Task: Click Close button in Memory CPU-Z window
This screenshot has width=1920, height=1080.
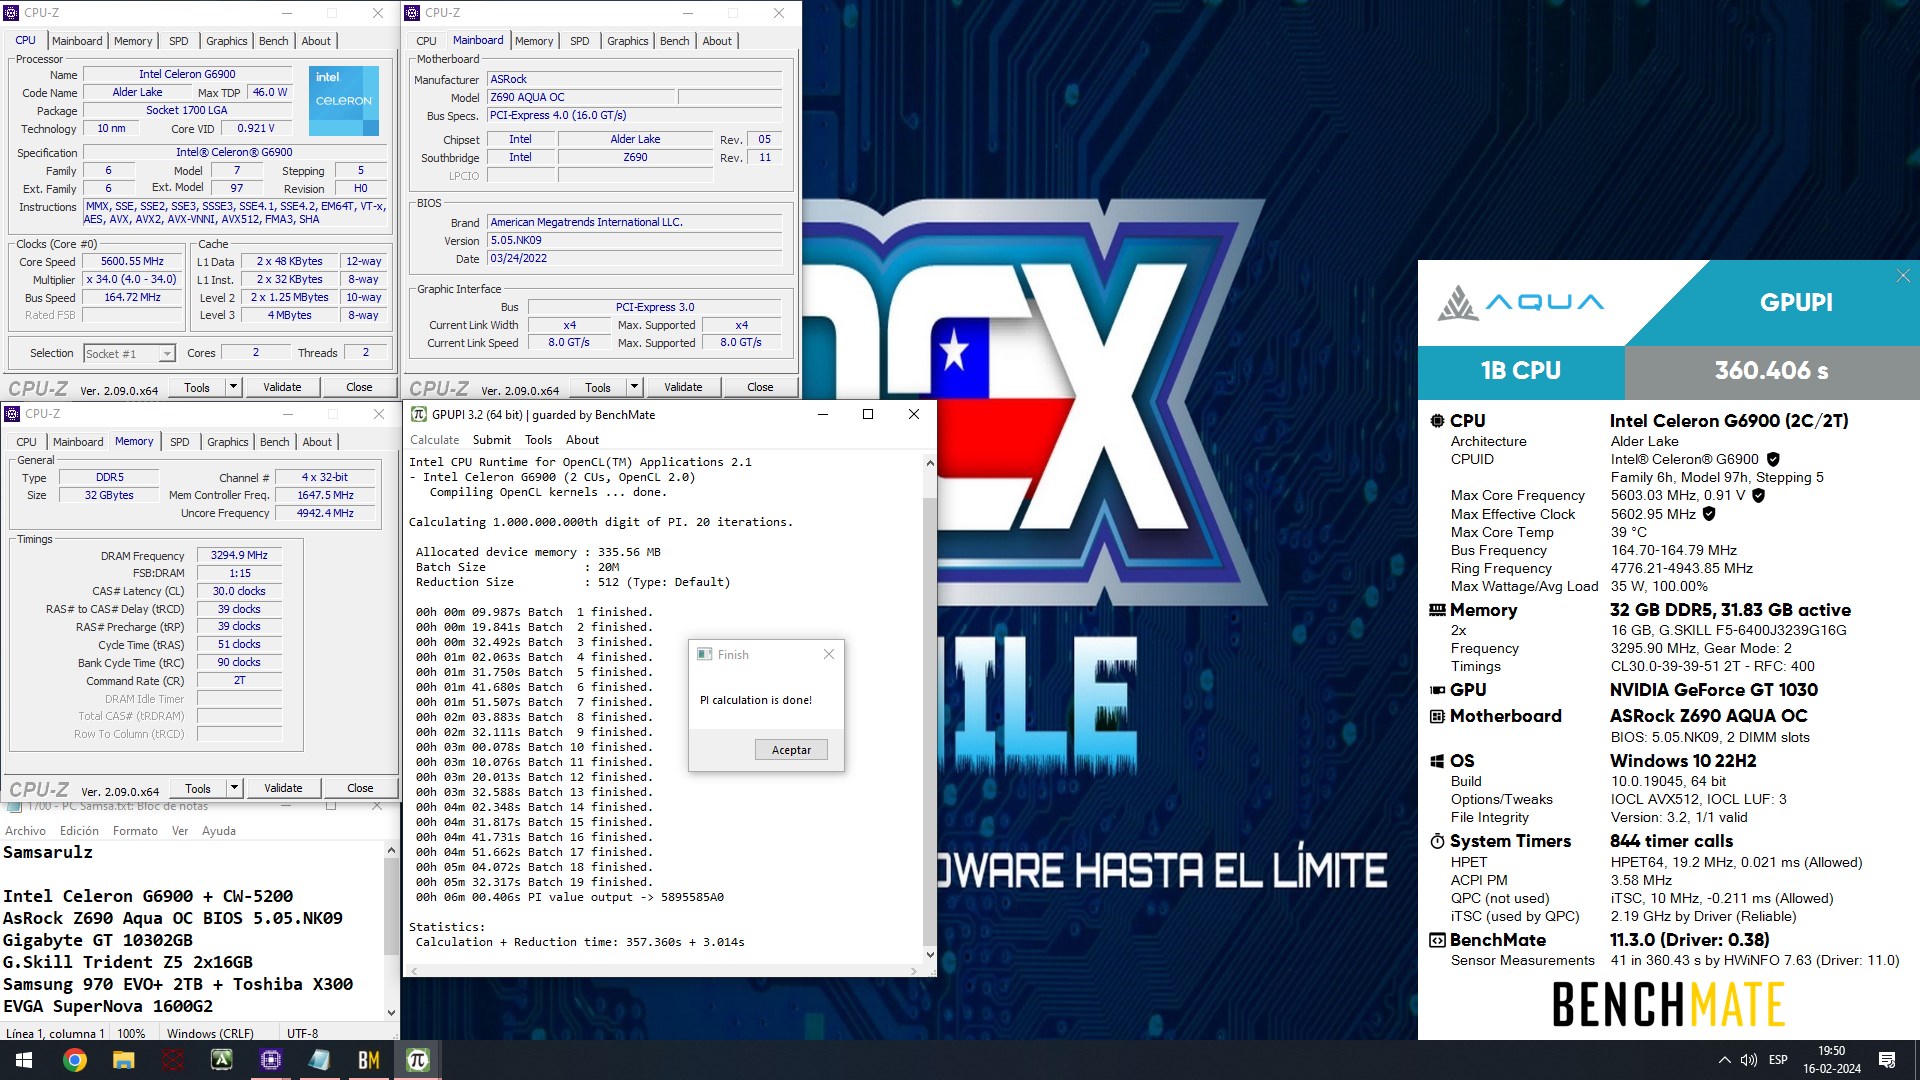Action: tap(360, 788)
